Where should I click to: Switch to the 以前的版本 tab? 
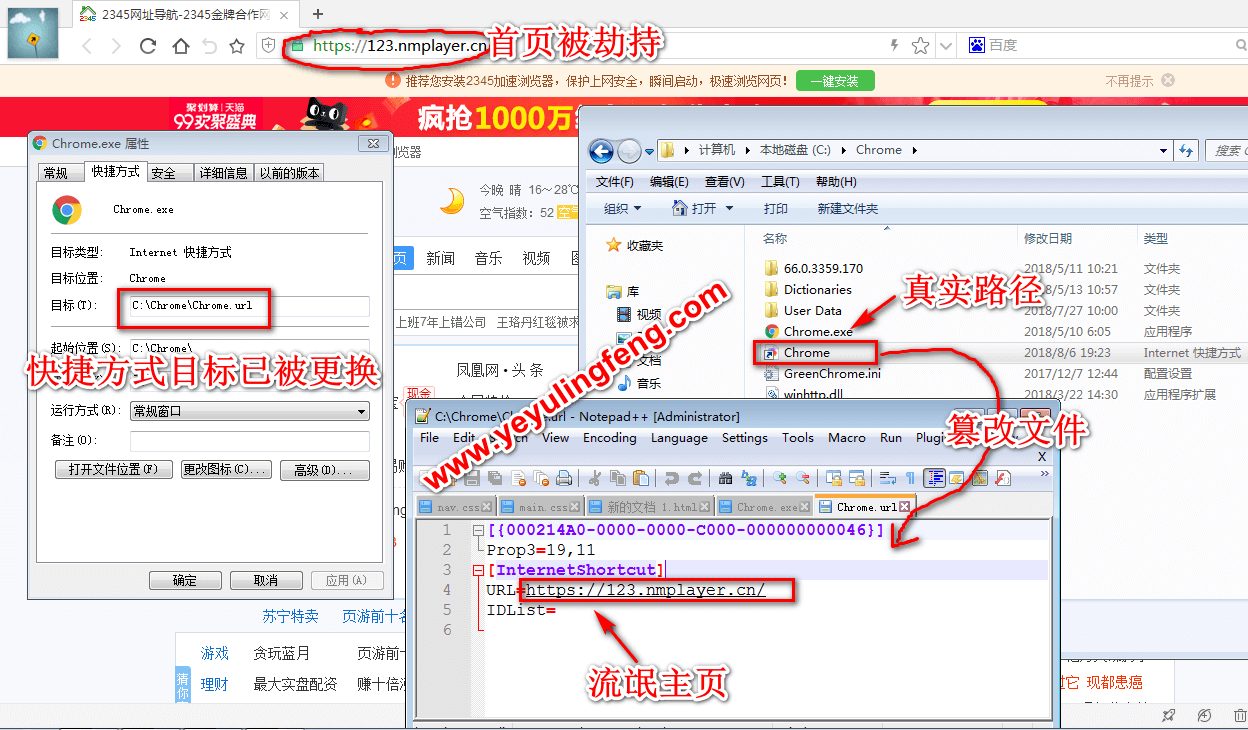point(290,173)
